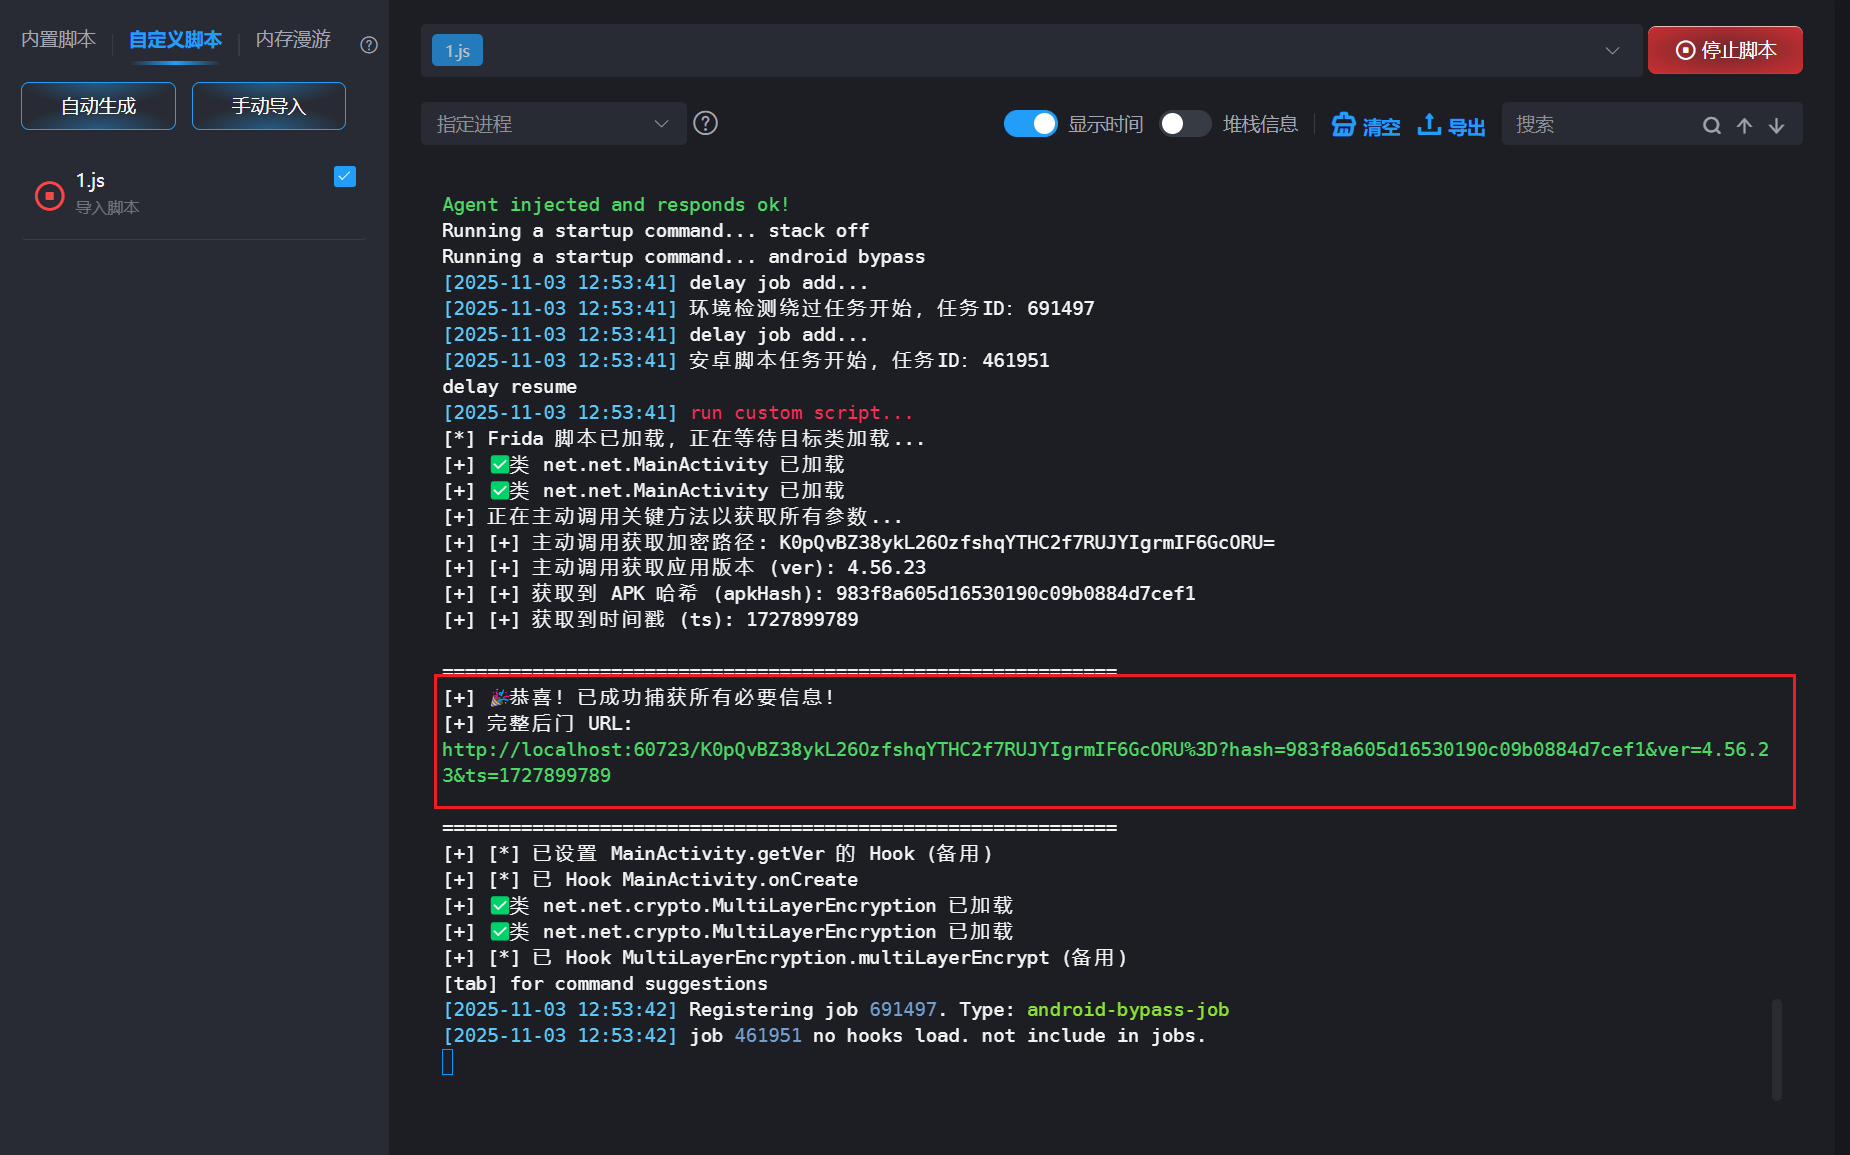
Task: Click the red stop icon next to 1.js
Action: click(x=49, y=195)
